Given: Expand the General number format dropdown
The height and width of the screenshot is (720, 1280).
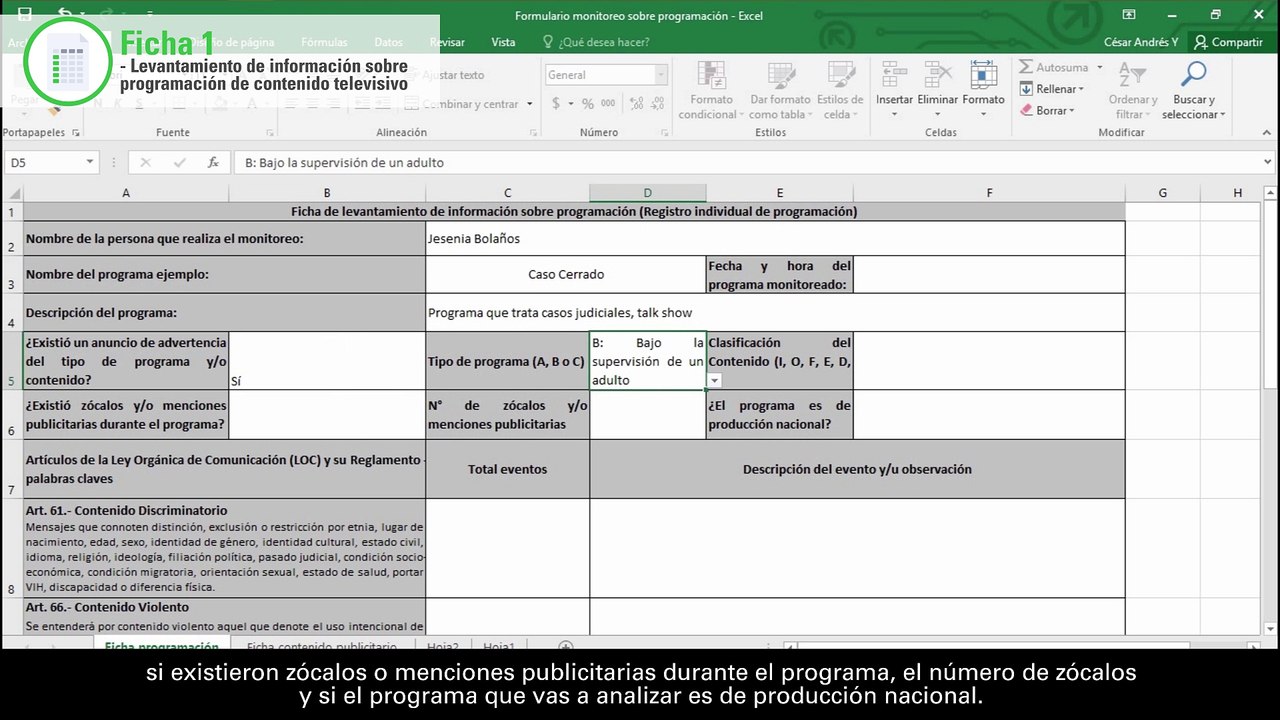Looking at the screenshot, I should pos(661,75).
